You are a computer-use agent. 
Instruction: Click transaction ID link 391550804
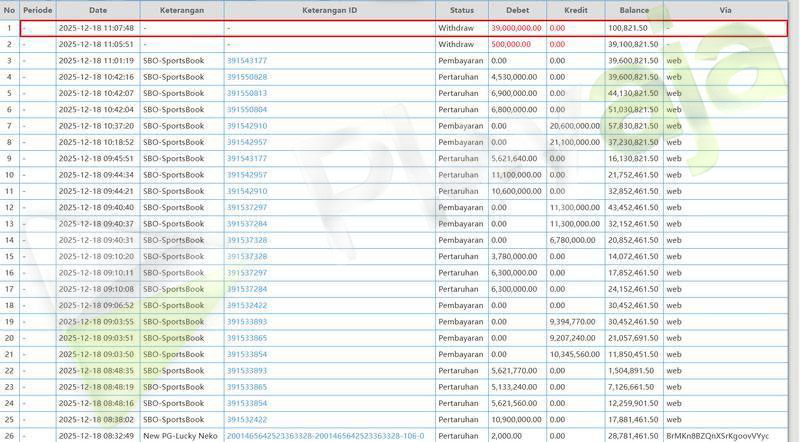[247, 109]
